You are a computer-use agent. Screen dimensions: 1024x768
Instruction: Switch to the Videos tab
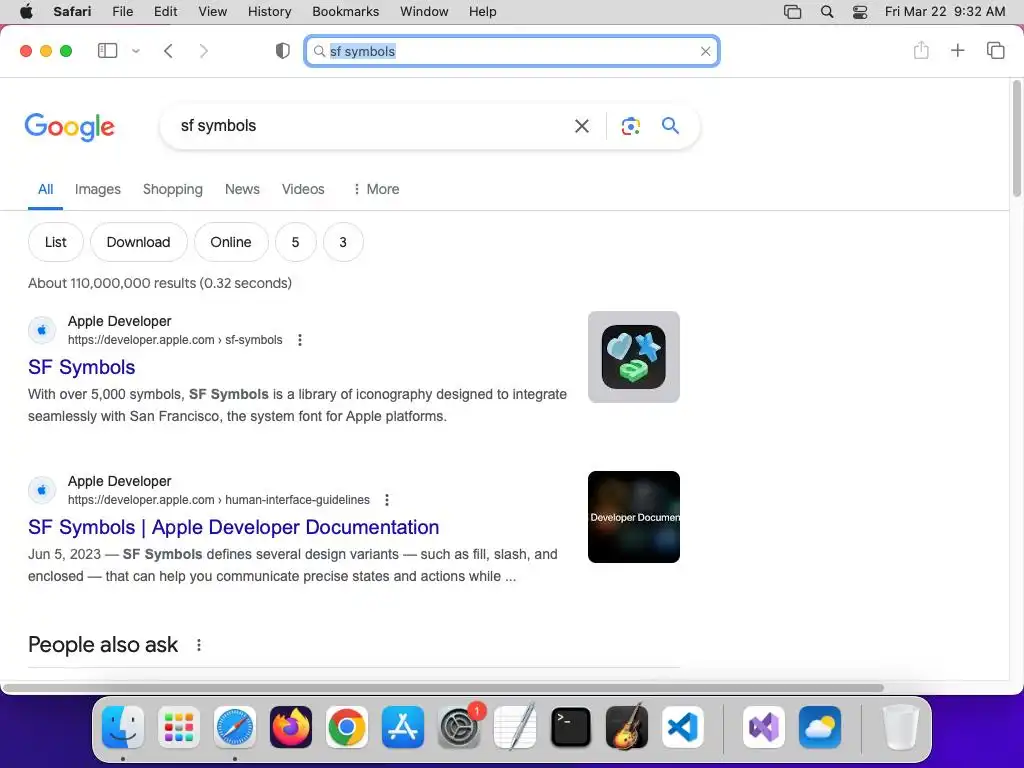pos(302,189)
